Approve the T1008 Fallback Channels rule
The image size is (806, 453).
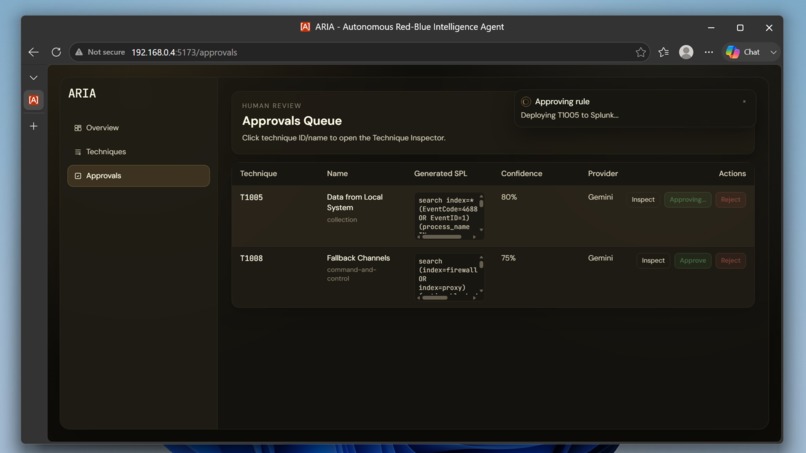(692, 260)
